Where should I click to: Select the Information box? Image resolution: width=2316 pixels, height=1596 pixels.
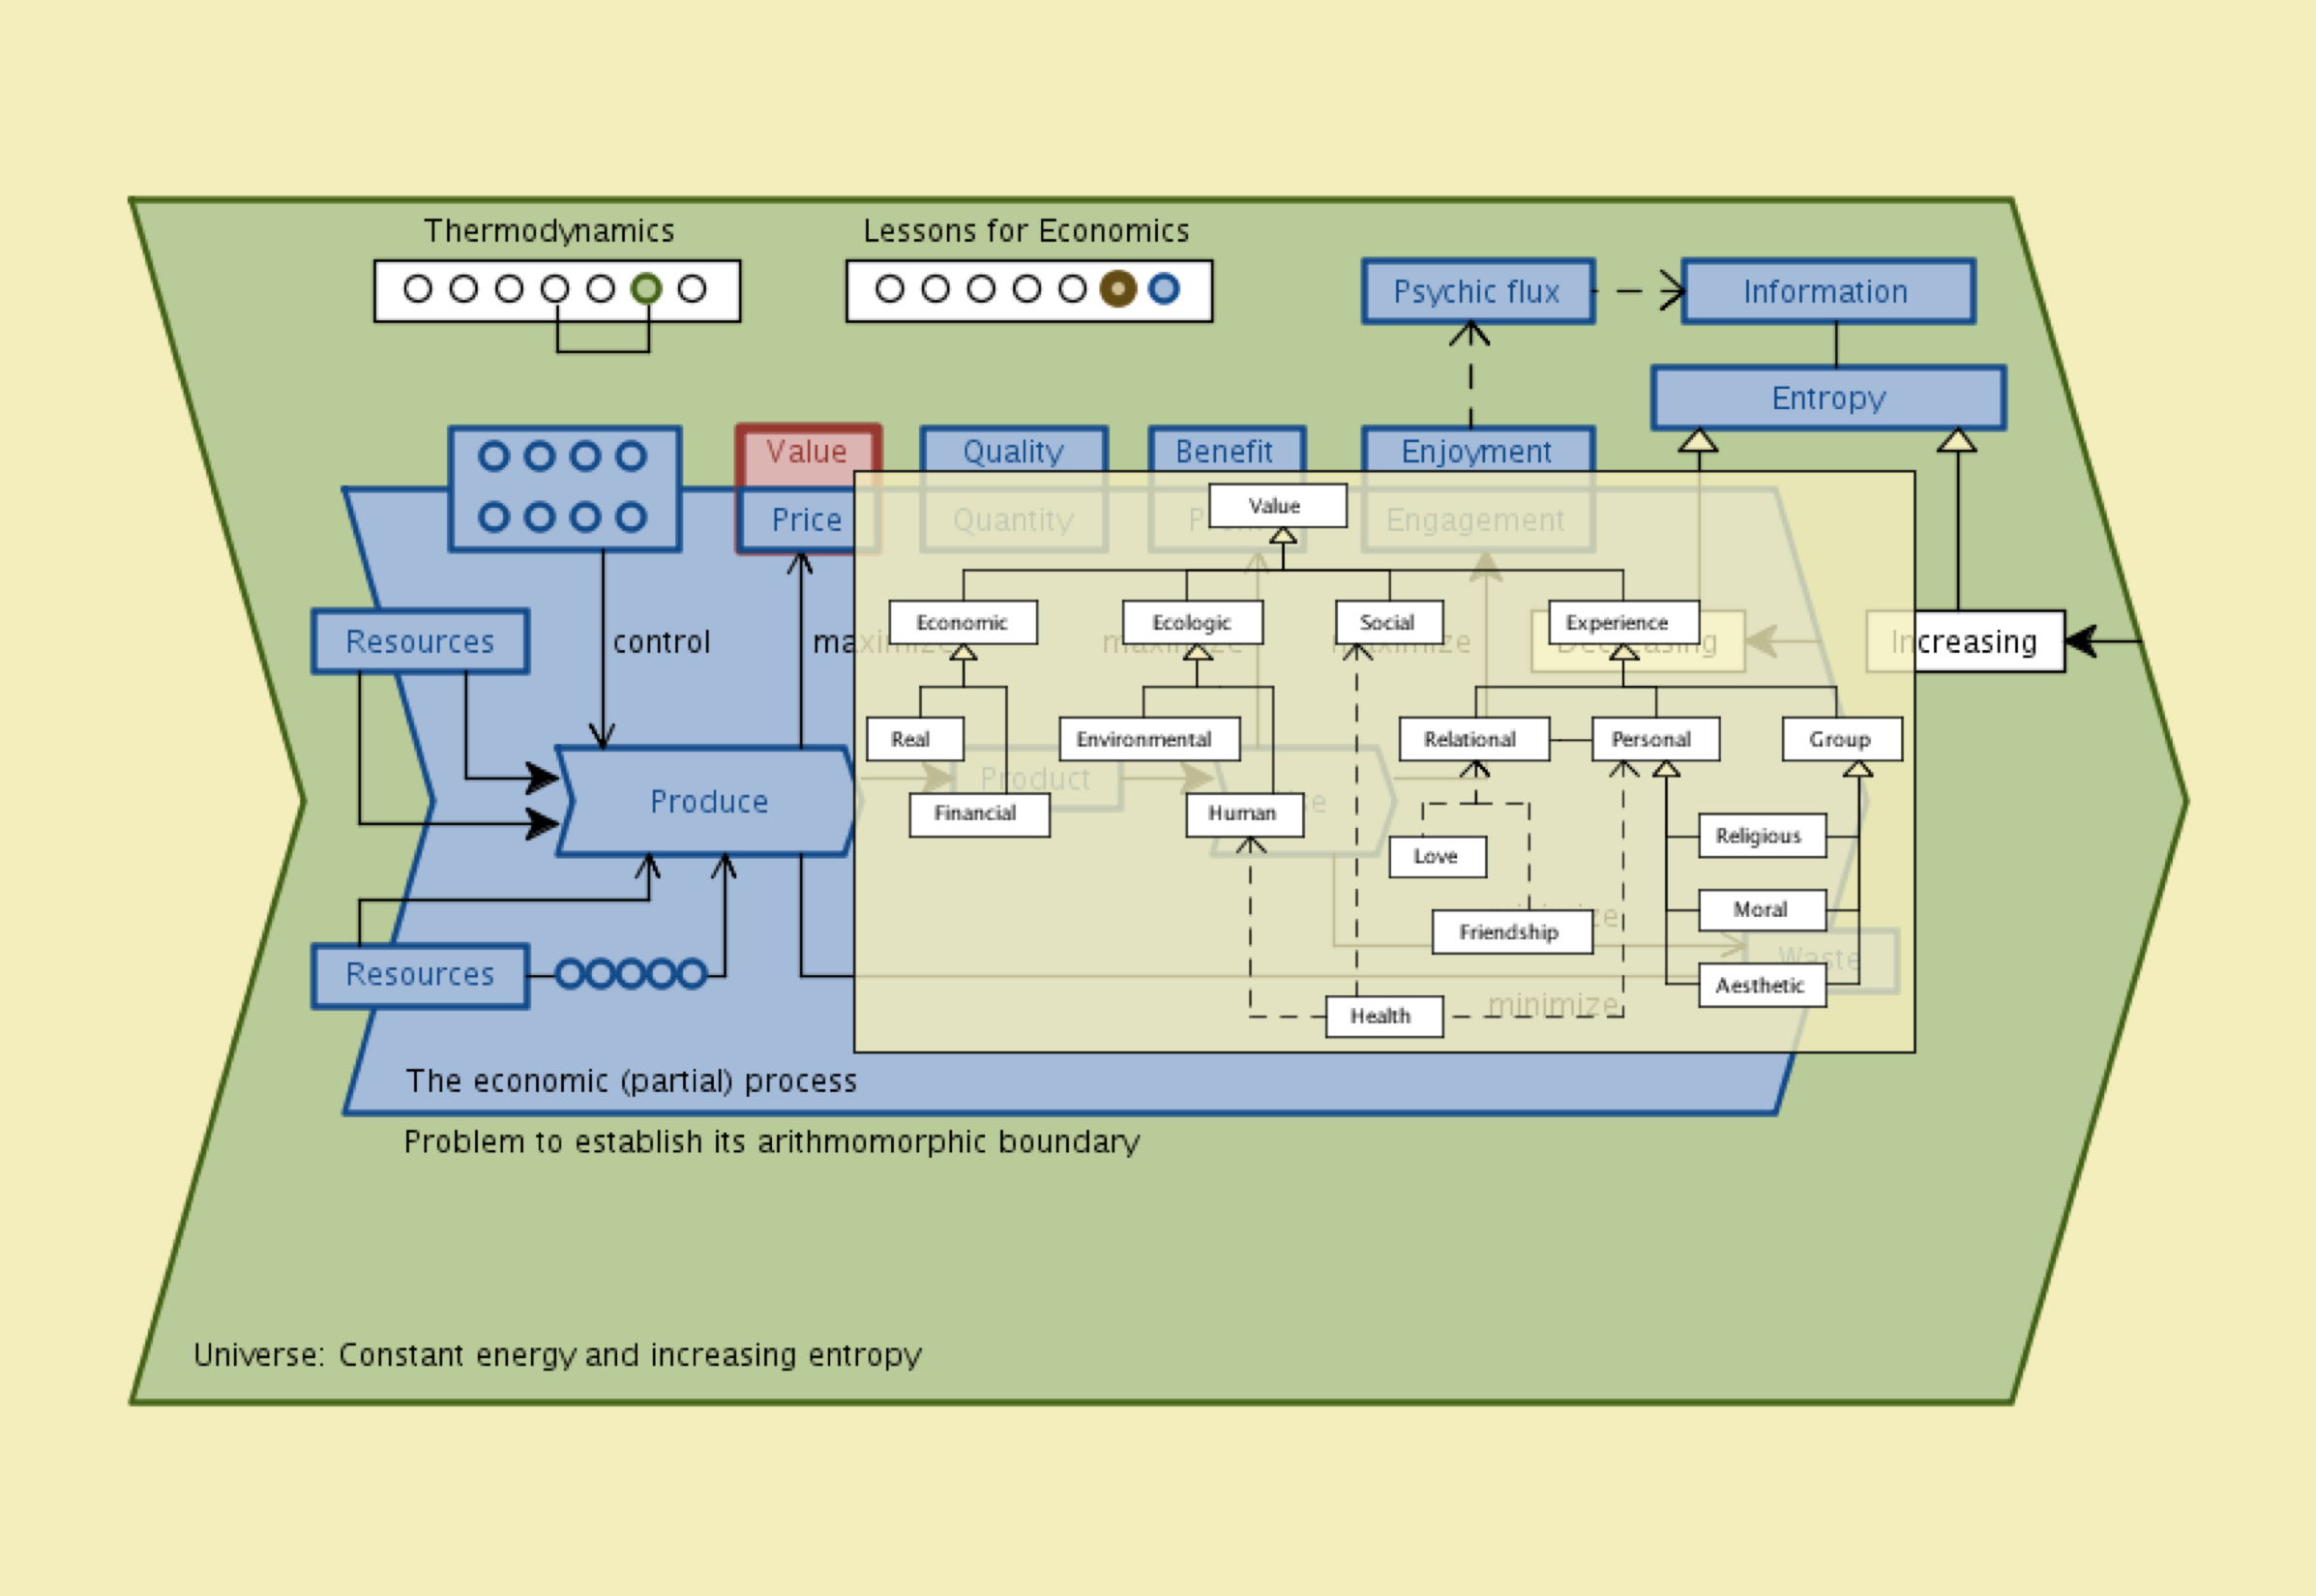click(1827, 292)
